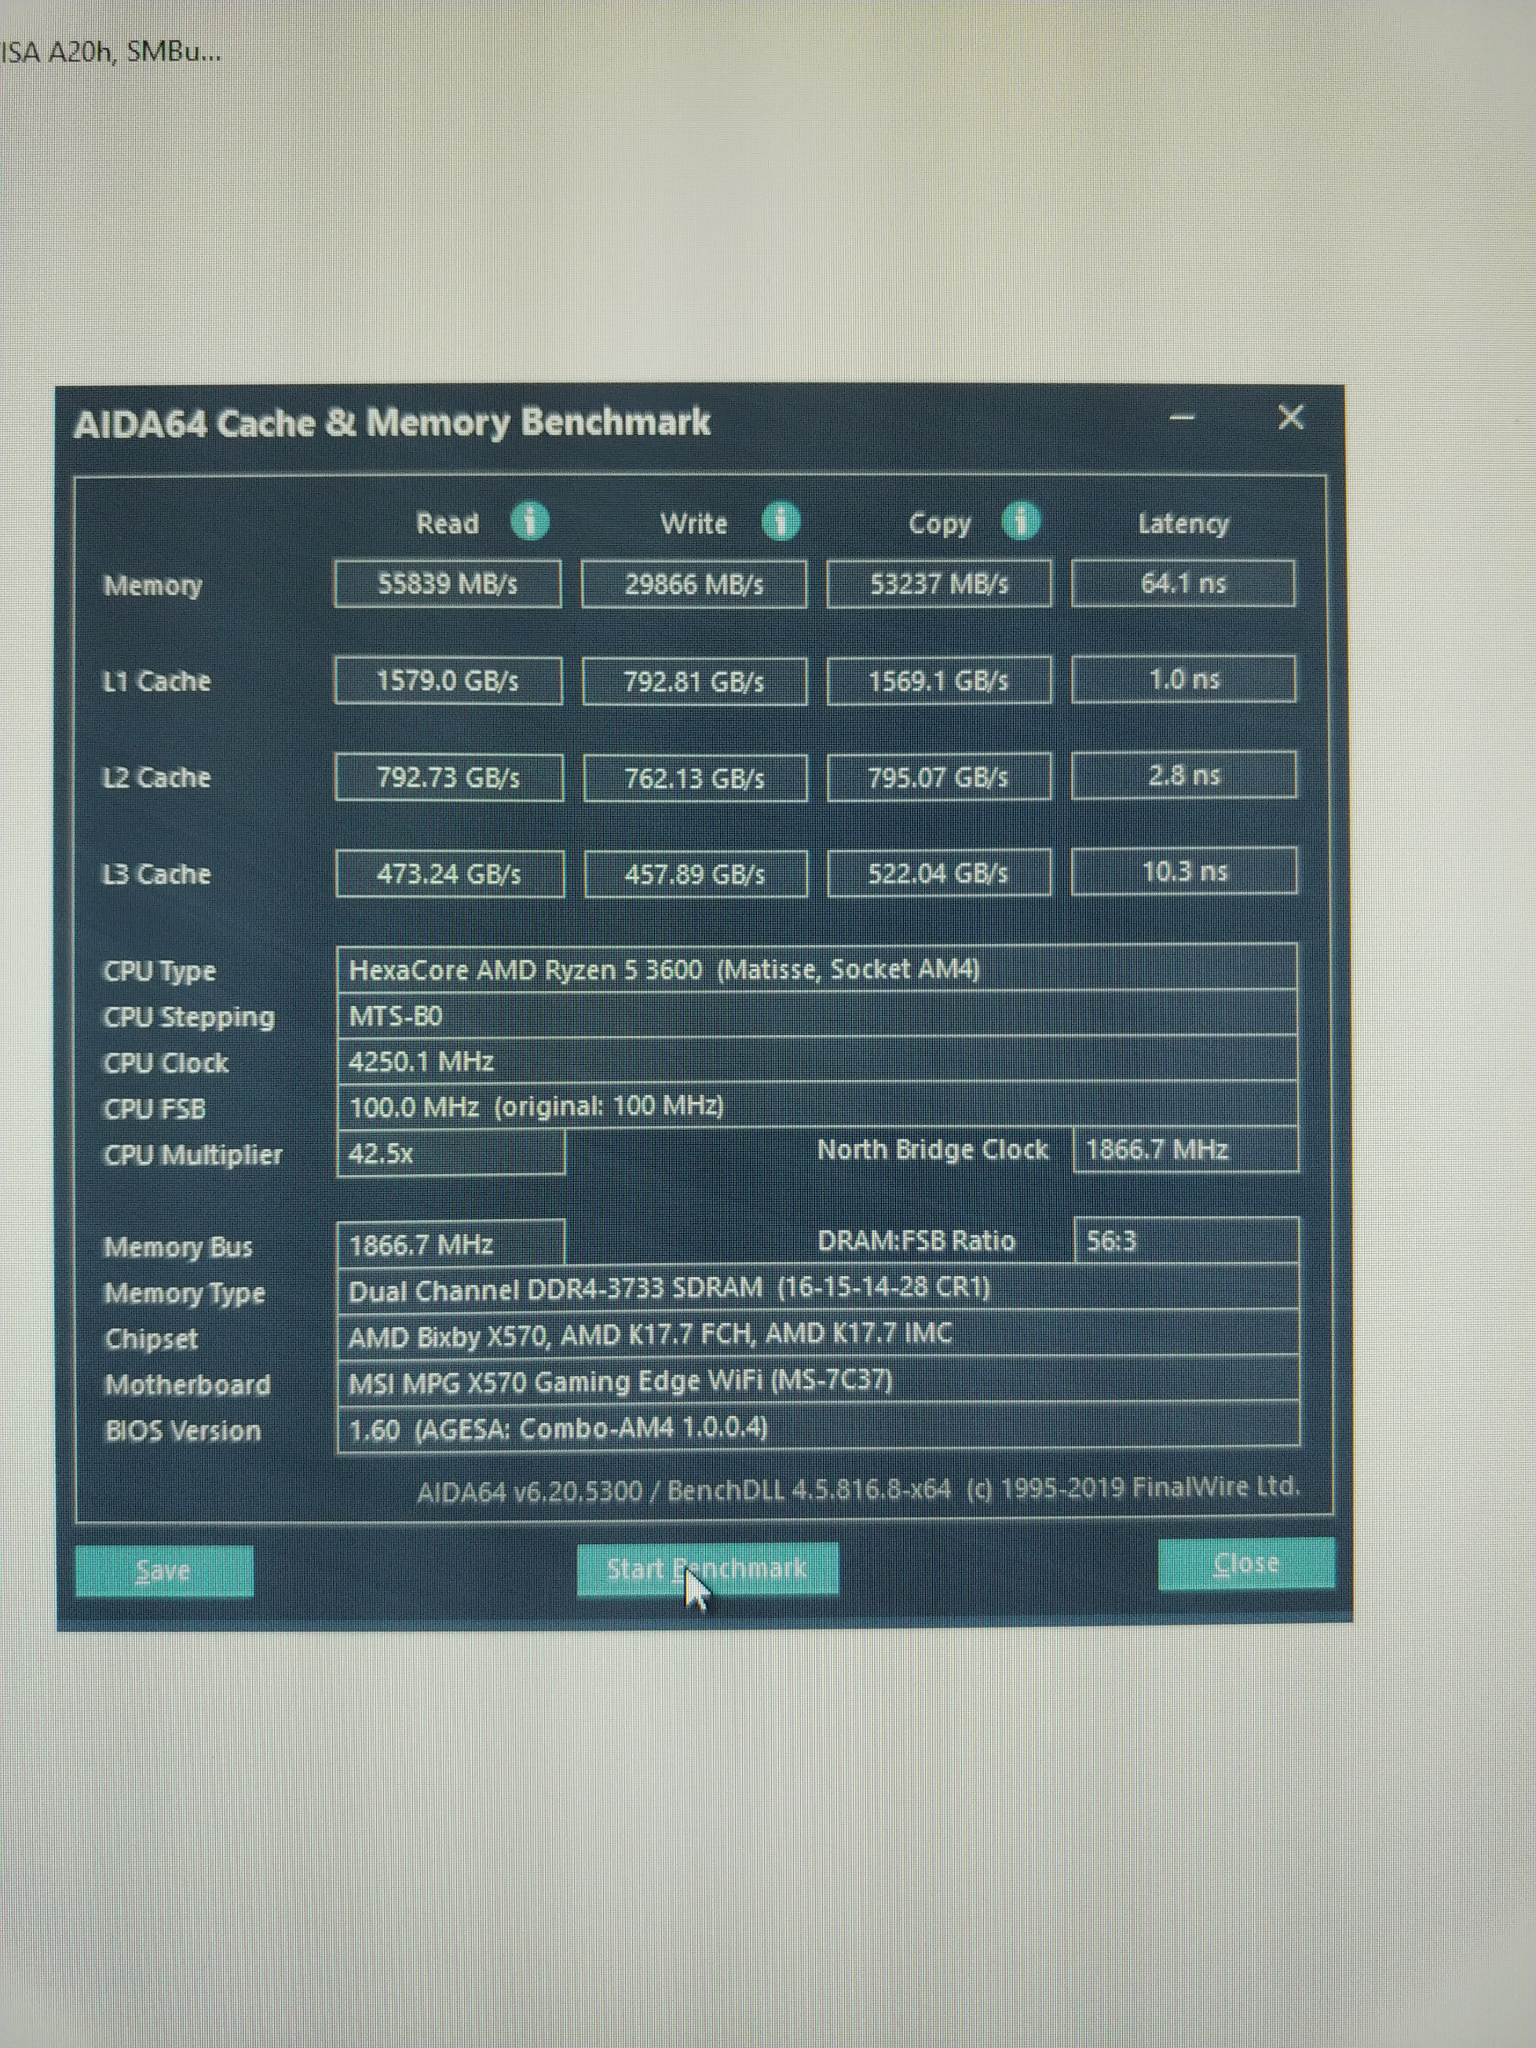The width and height of the screenshot is (1536, 2048).
Task: Click the Close button
Action: (1246, 1563)
